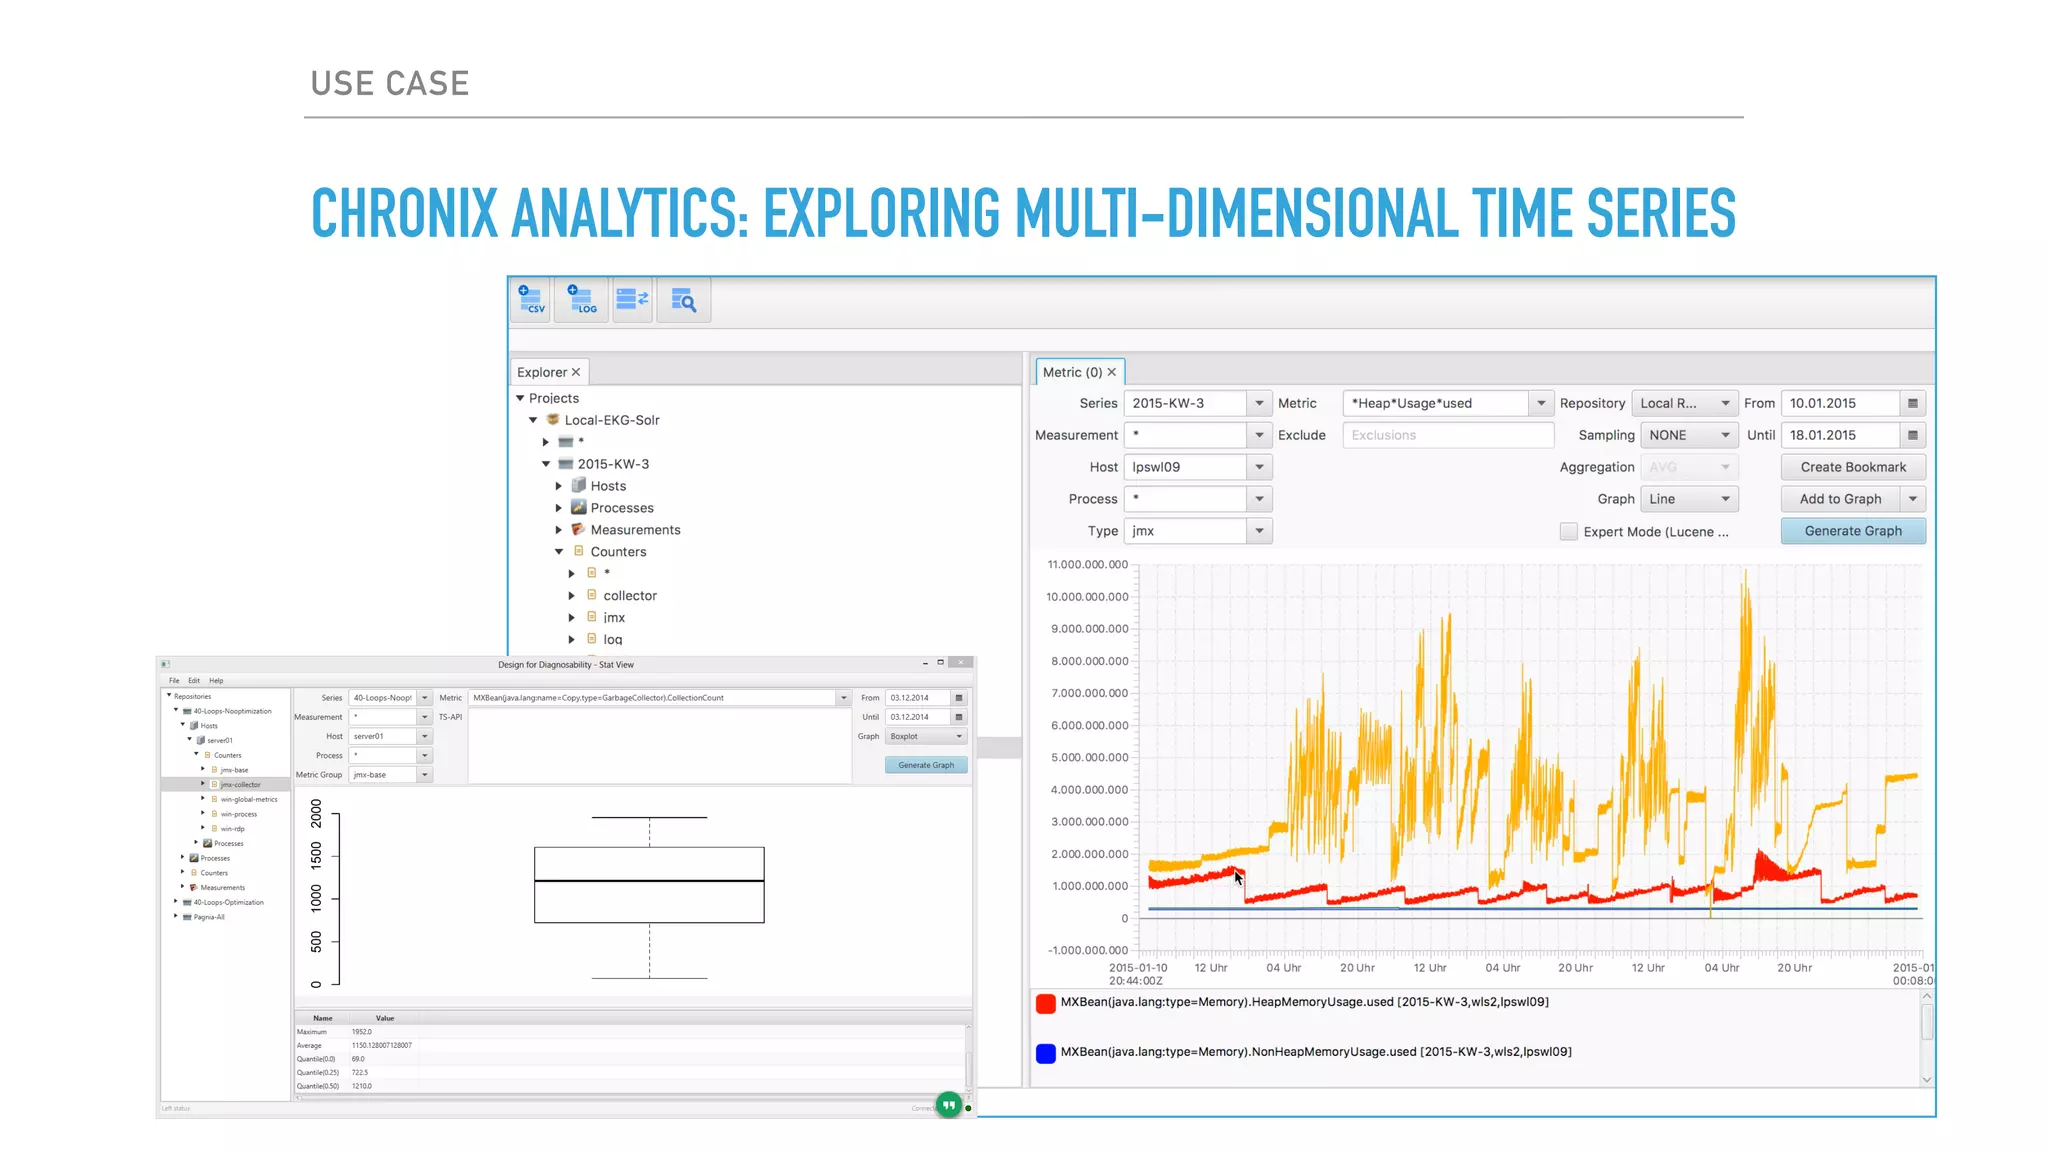Open the Process dropdown in Metric panel
Viewport: 2048px width, 1152px height.
(1259, 499)
